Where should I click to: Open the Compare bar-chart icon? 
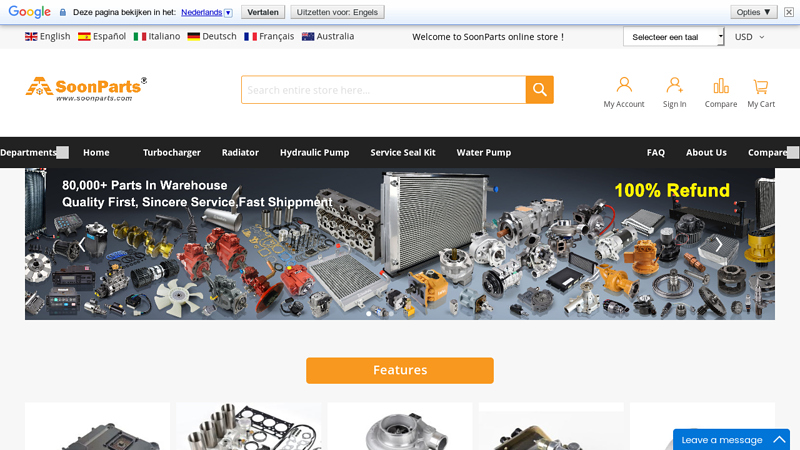pyautogui.click(x=721, y=86)
